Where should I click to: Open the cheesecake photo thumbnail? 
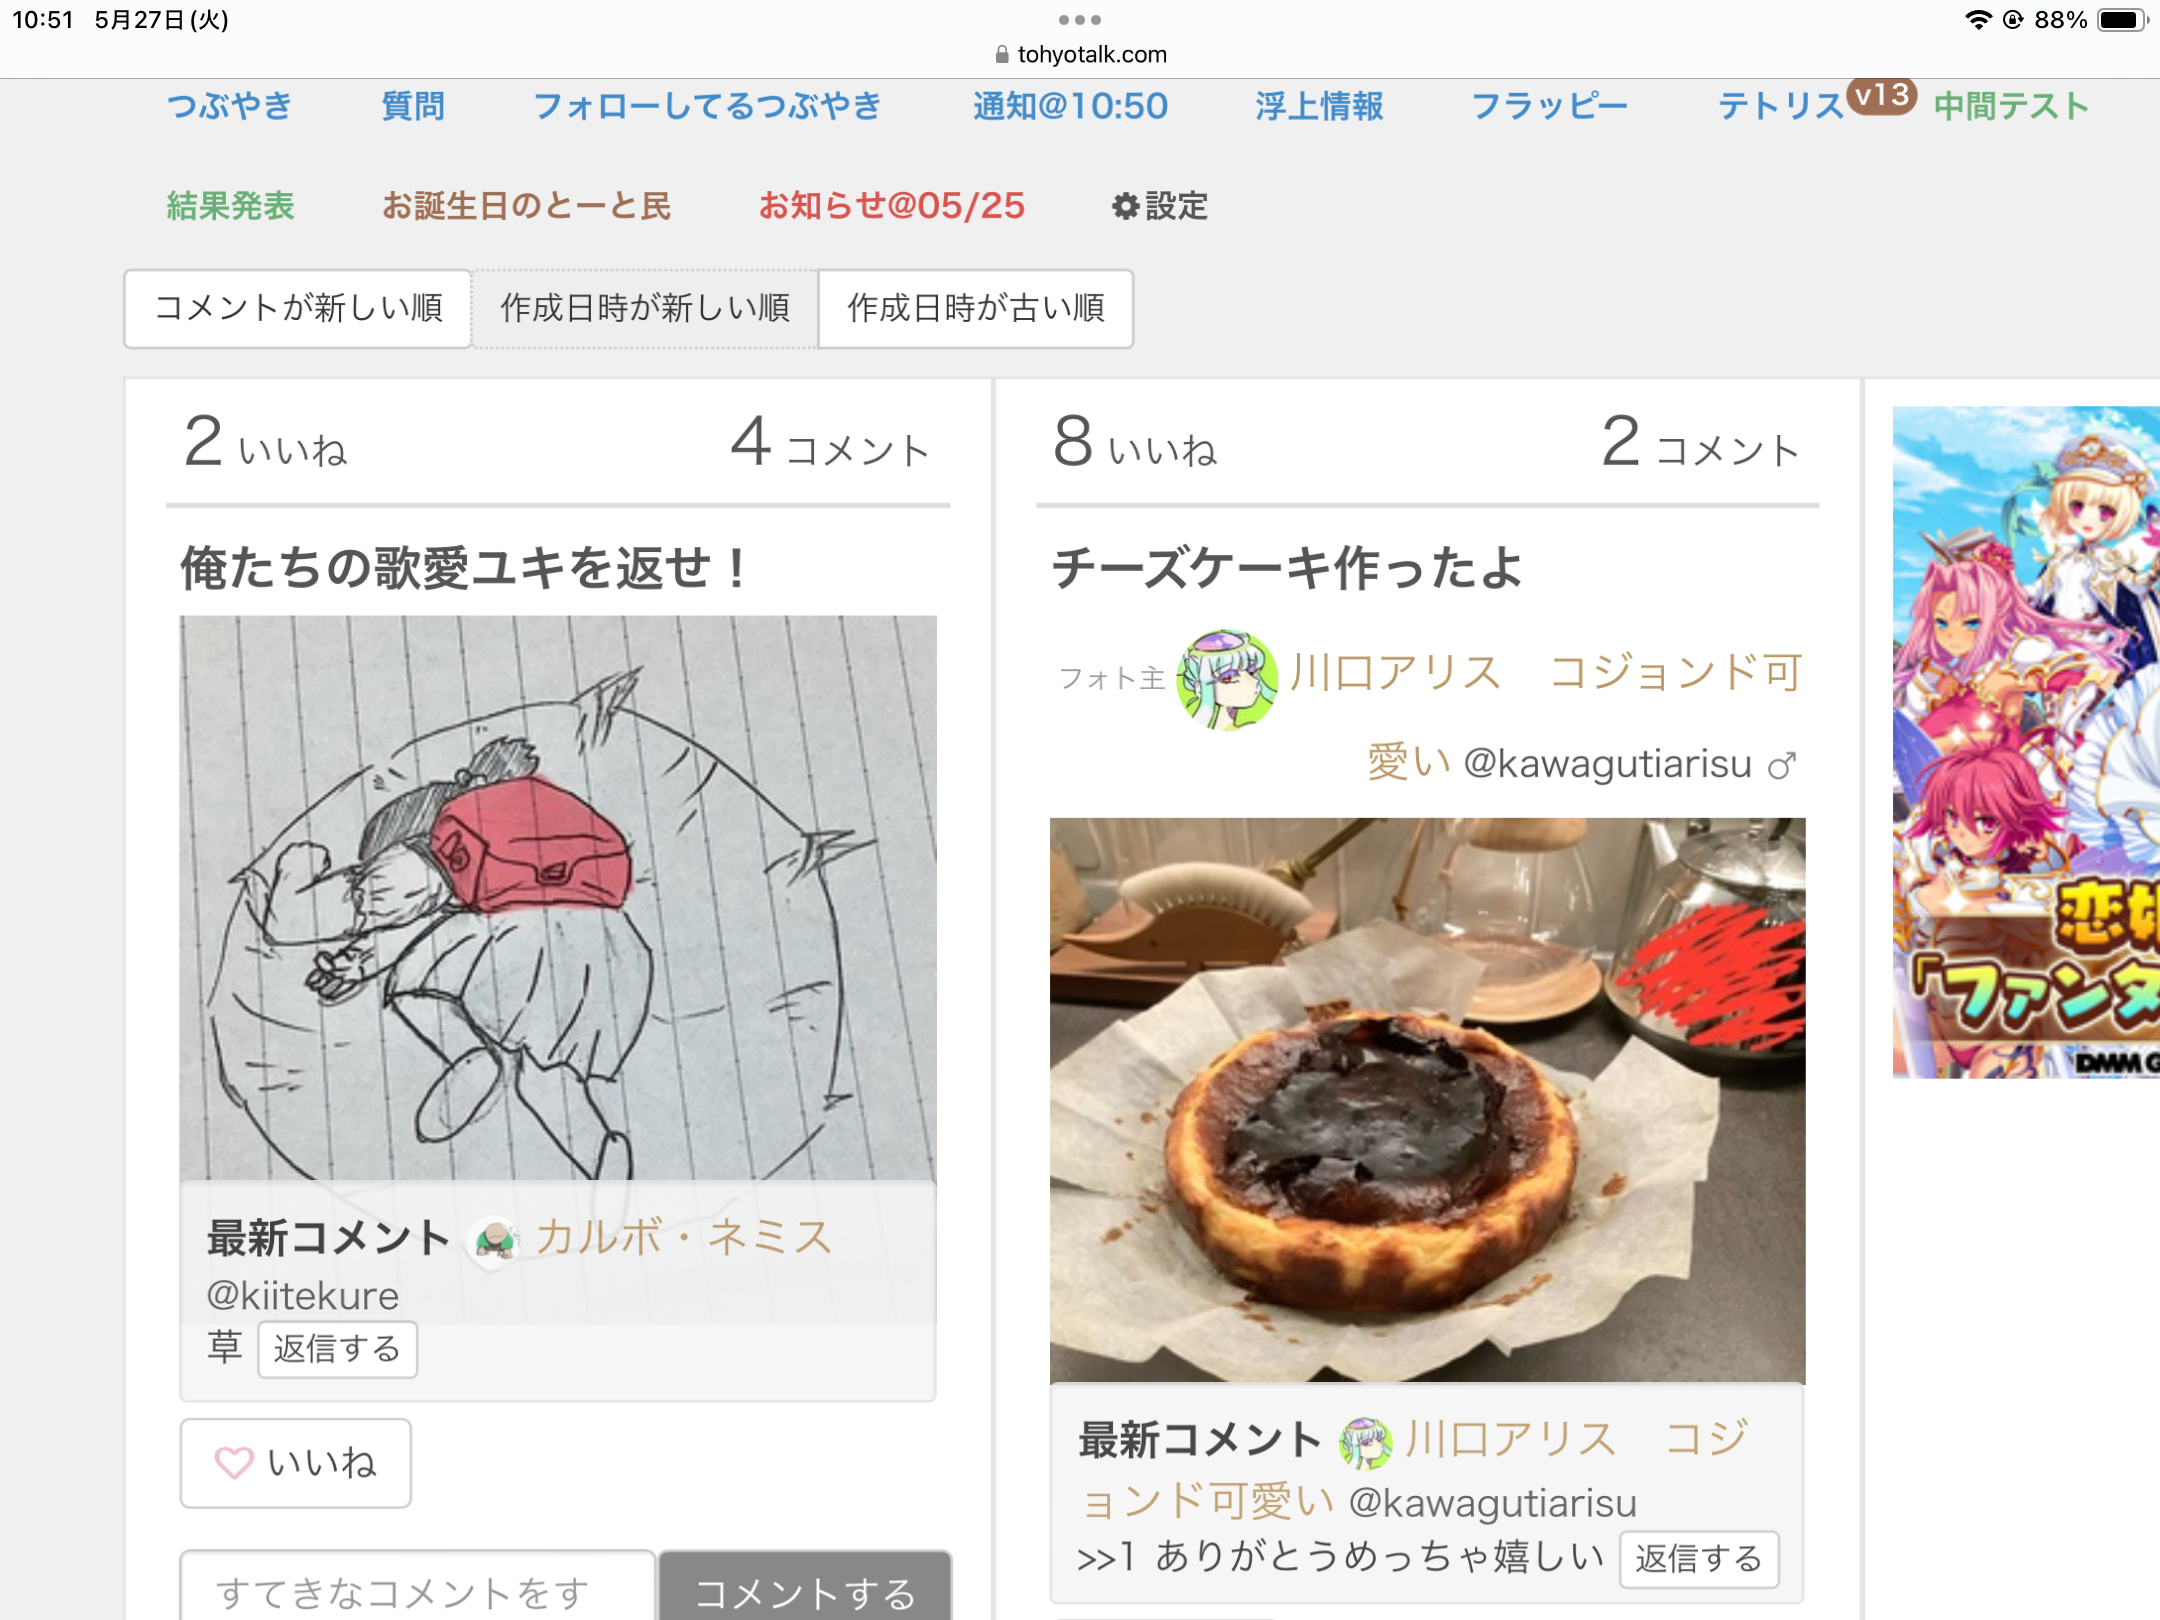tap(1427, 1100)
